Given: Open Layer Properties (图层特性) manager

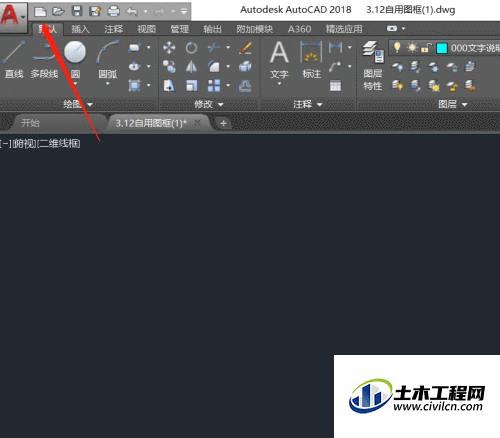Looking at the screenshot, I should point(373,66).
